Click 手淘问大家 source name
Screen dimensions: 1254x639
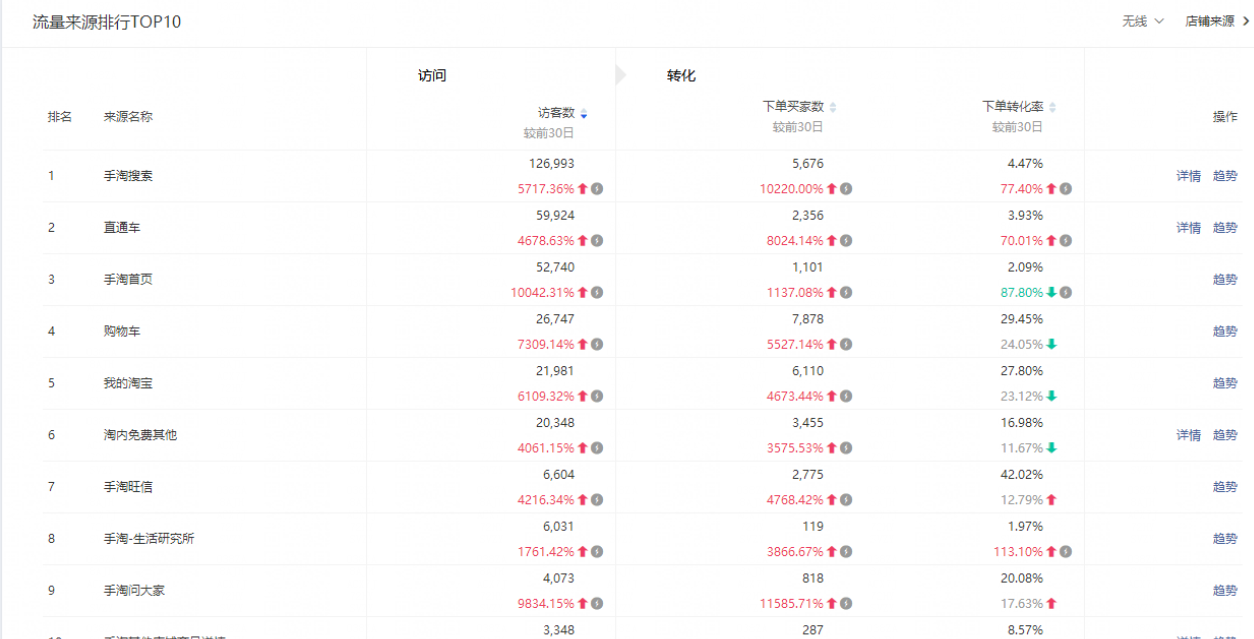point(134,590)
